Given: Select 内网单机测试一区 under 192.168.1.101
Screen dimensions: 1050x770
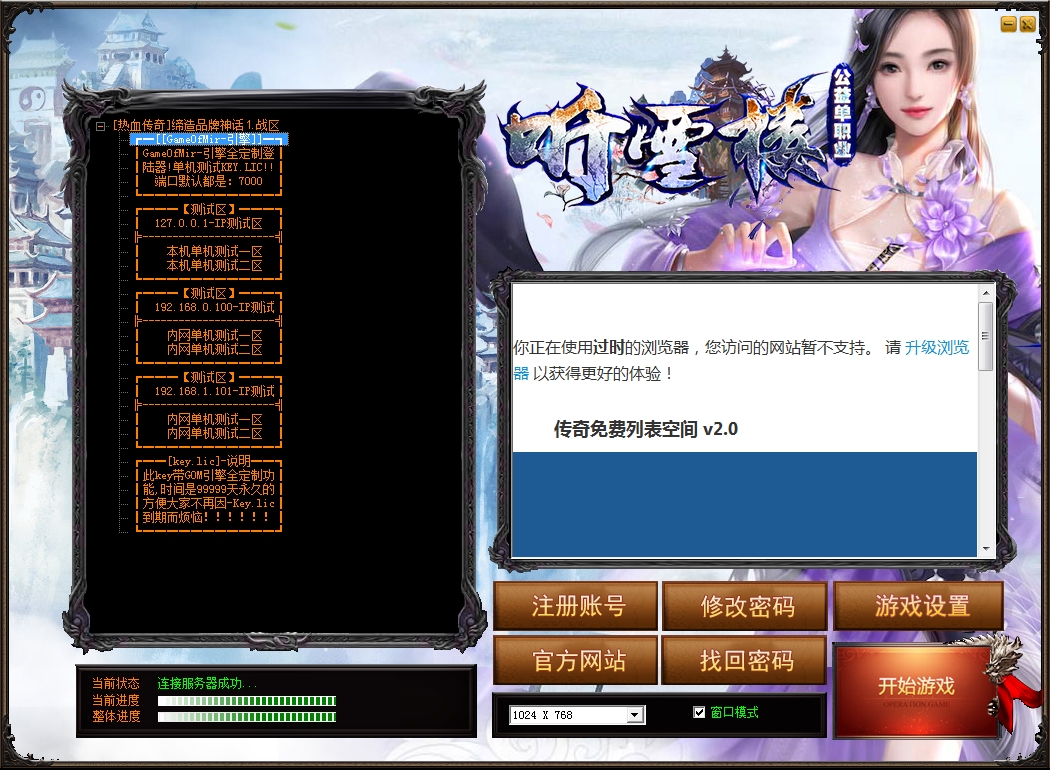Looking at the screenshot, I should pyautogui.click(x=214, y=420).
